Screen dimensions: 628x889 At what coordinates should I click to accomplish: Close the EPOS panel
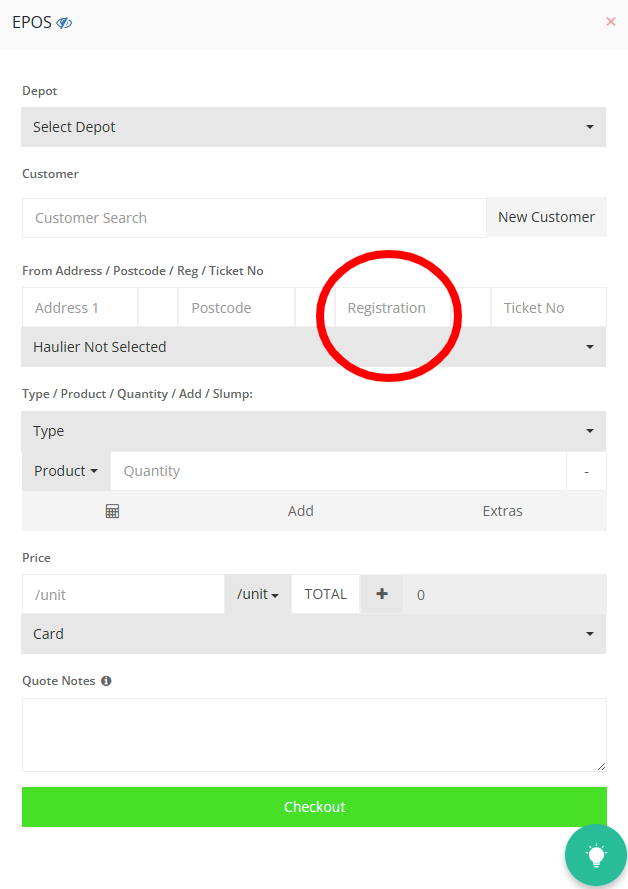point(610,21)
